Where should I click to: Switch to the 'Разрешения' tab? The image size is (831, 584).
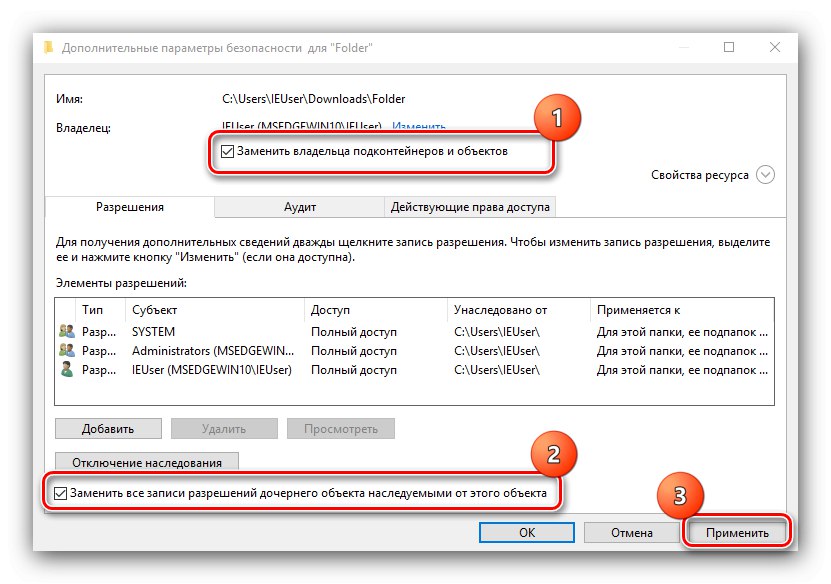point(130,207)
